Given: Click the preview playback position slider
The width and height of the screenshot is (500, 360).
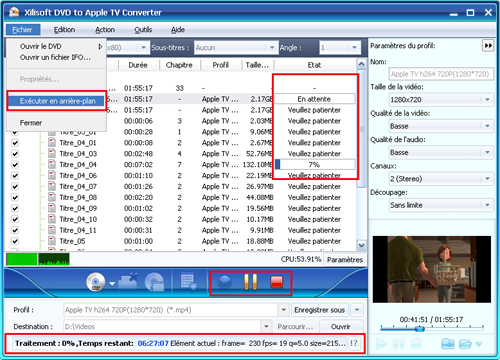Looking at the screenshot, I should click(x=420, y=329).
